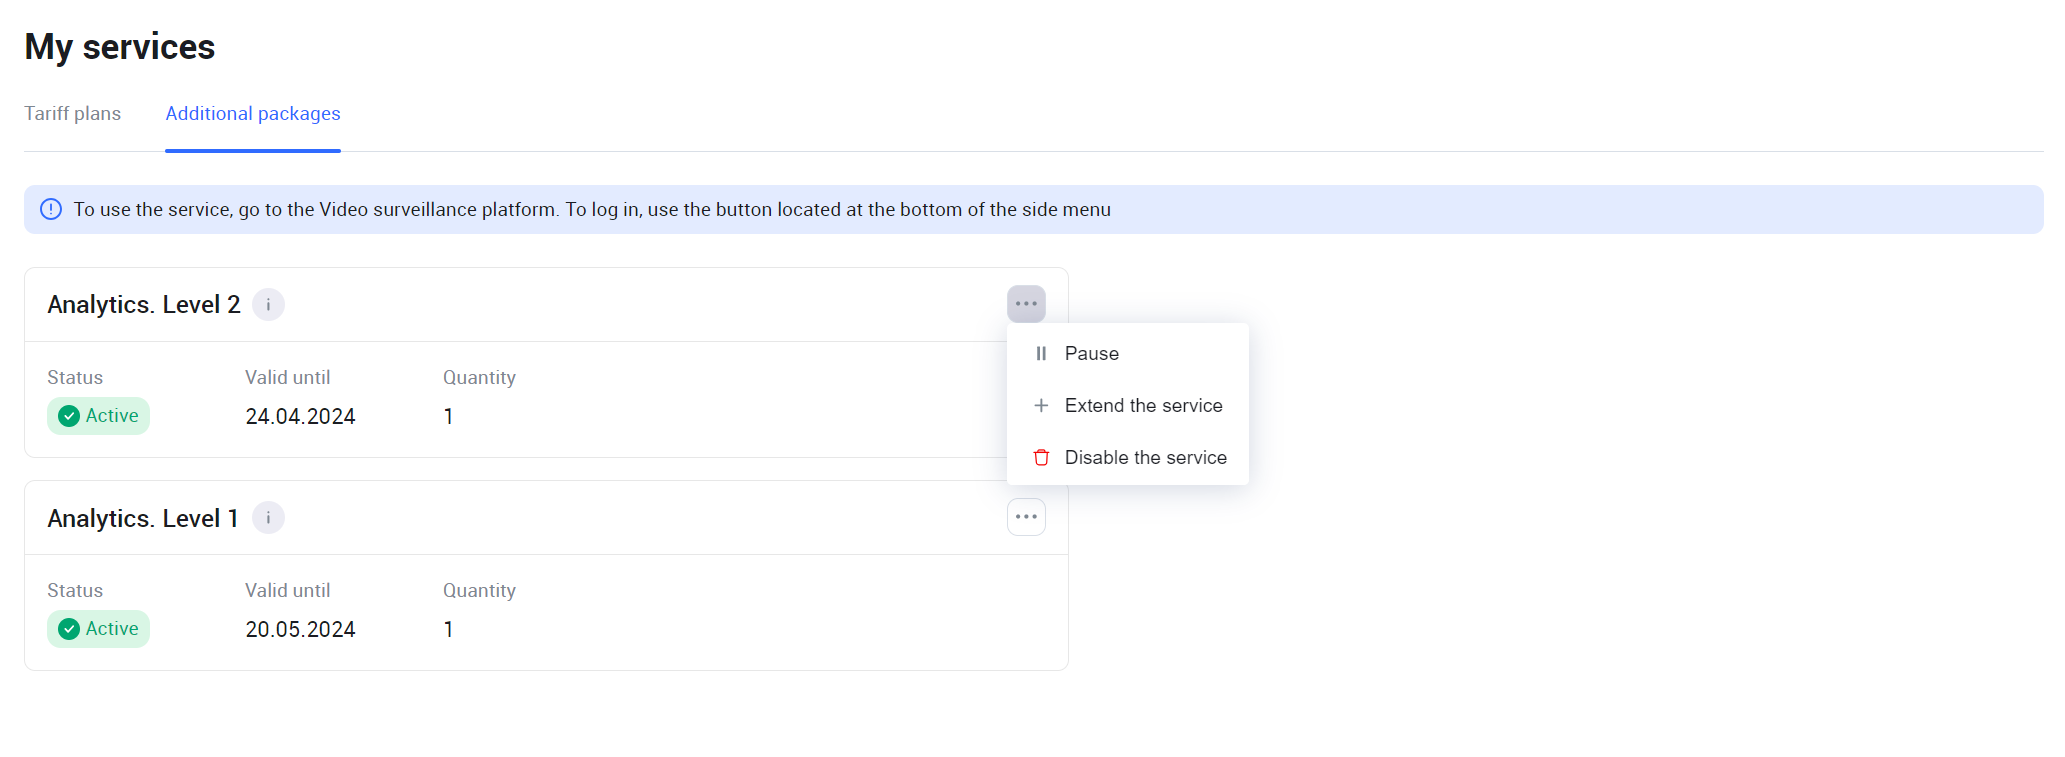Click the blue info icon in the notice banner
Screen dimensions: 2065x757
(x=51, y=209)
